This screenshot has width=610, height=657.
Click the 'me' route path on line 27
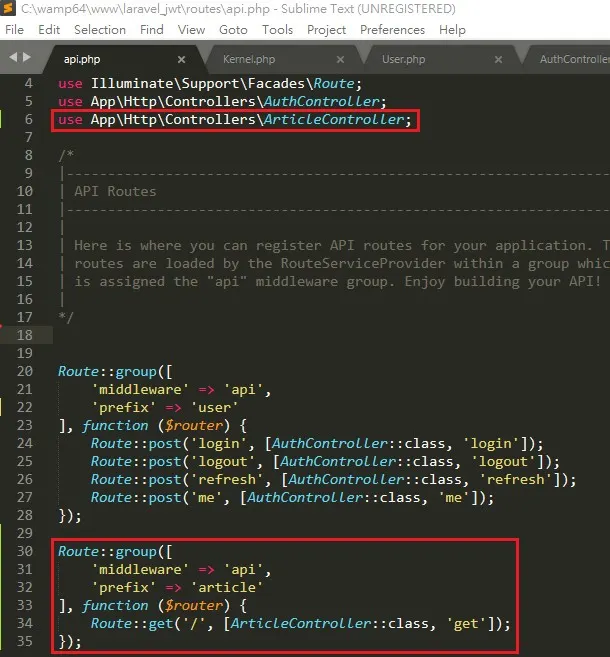(206, 497)
